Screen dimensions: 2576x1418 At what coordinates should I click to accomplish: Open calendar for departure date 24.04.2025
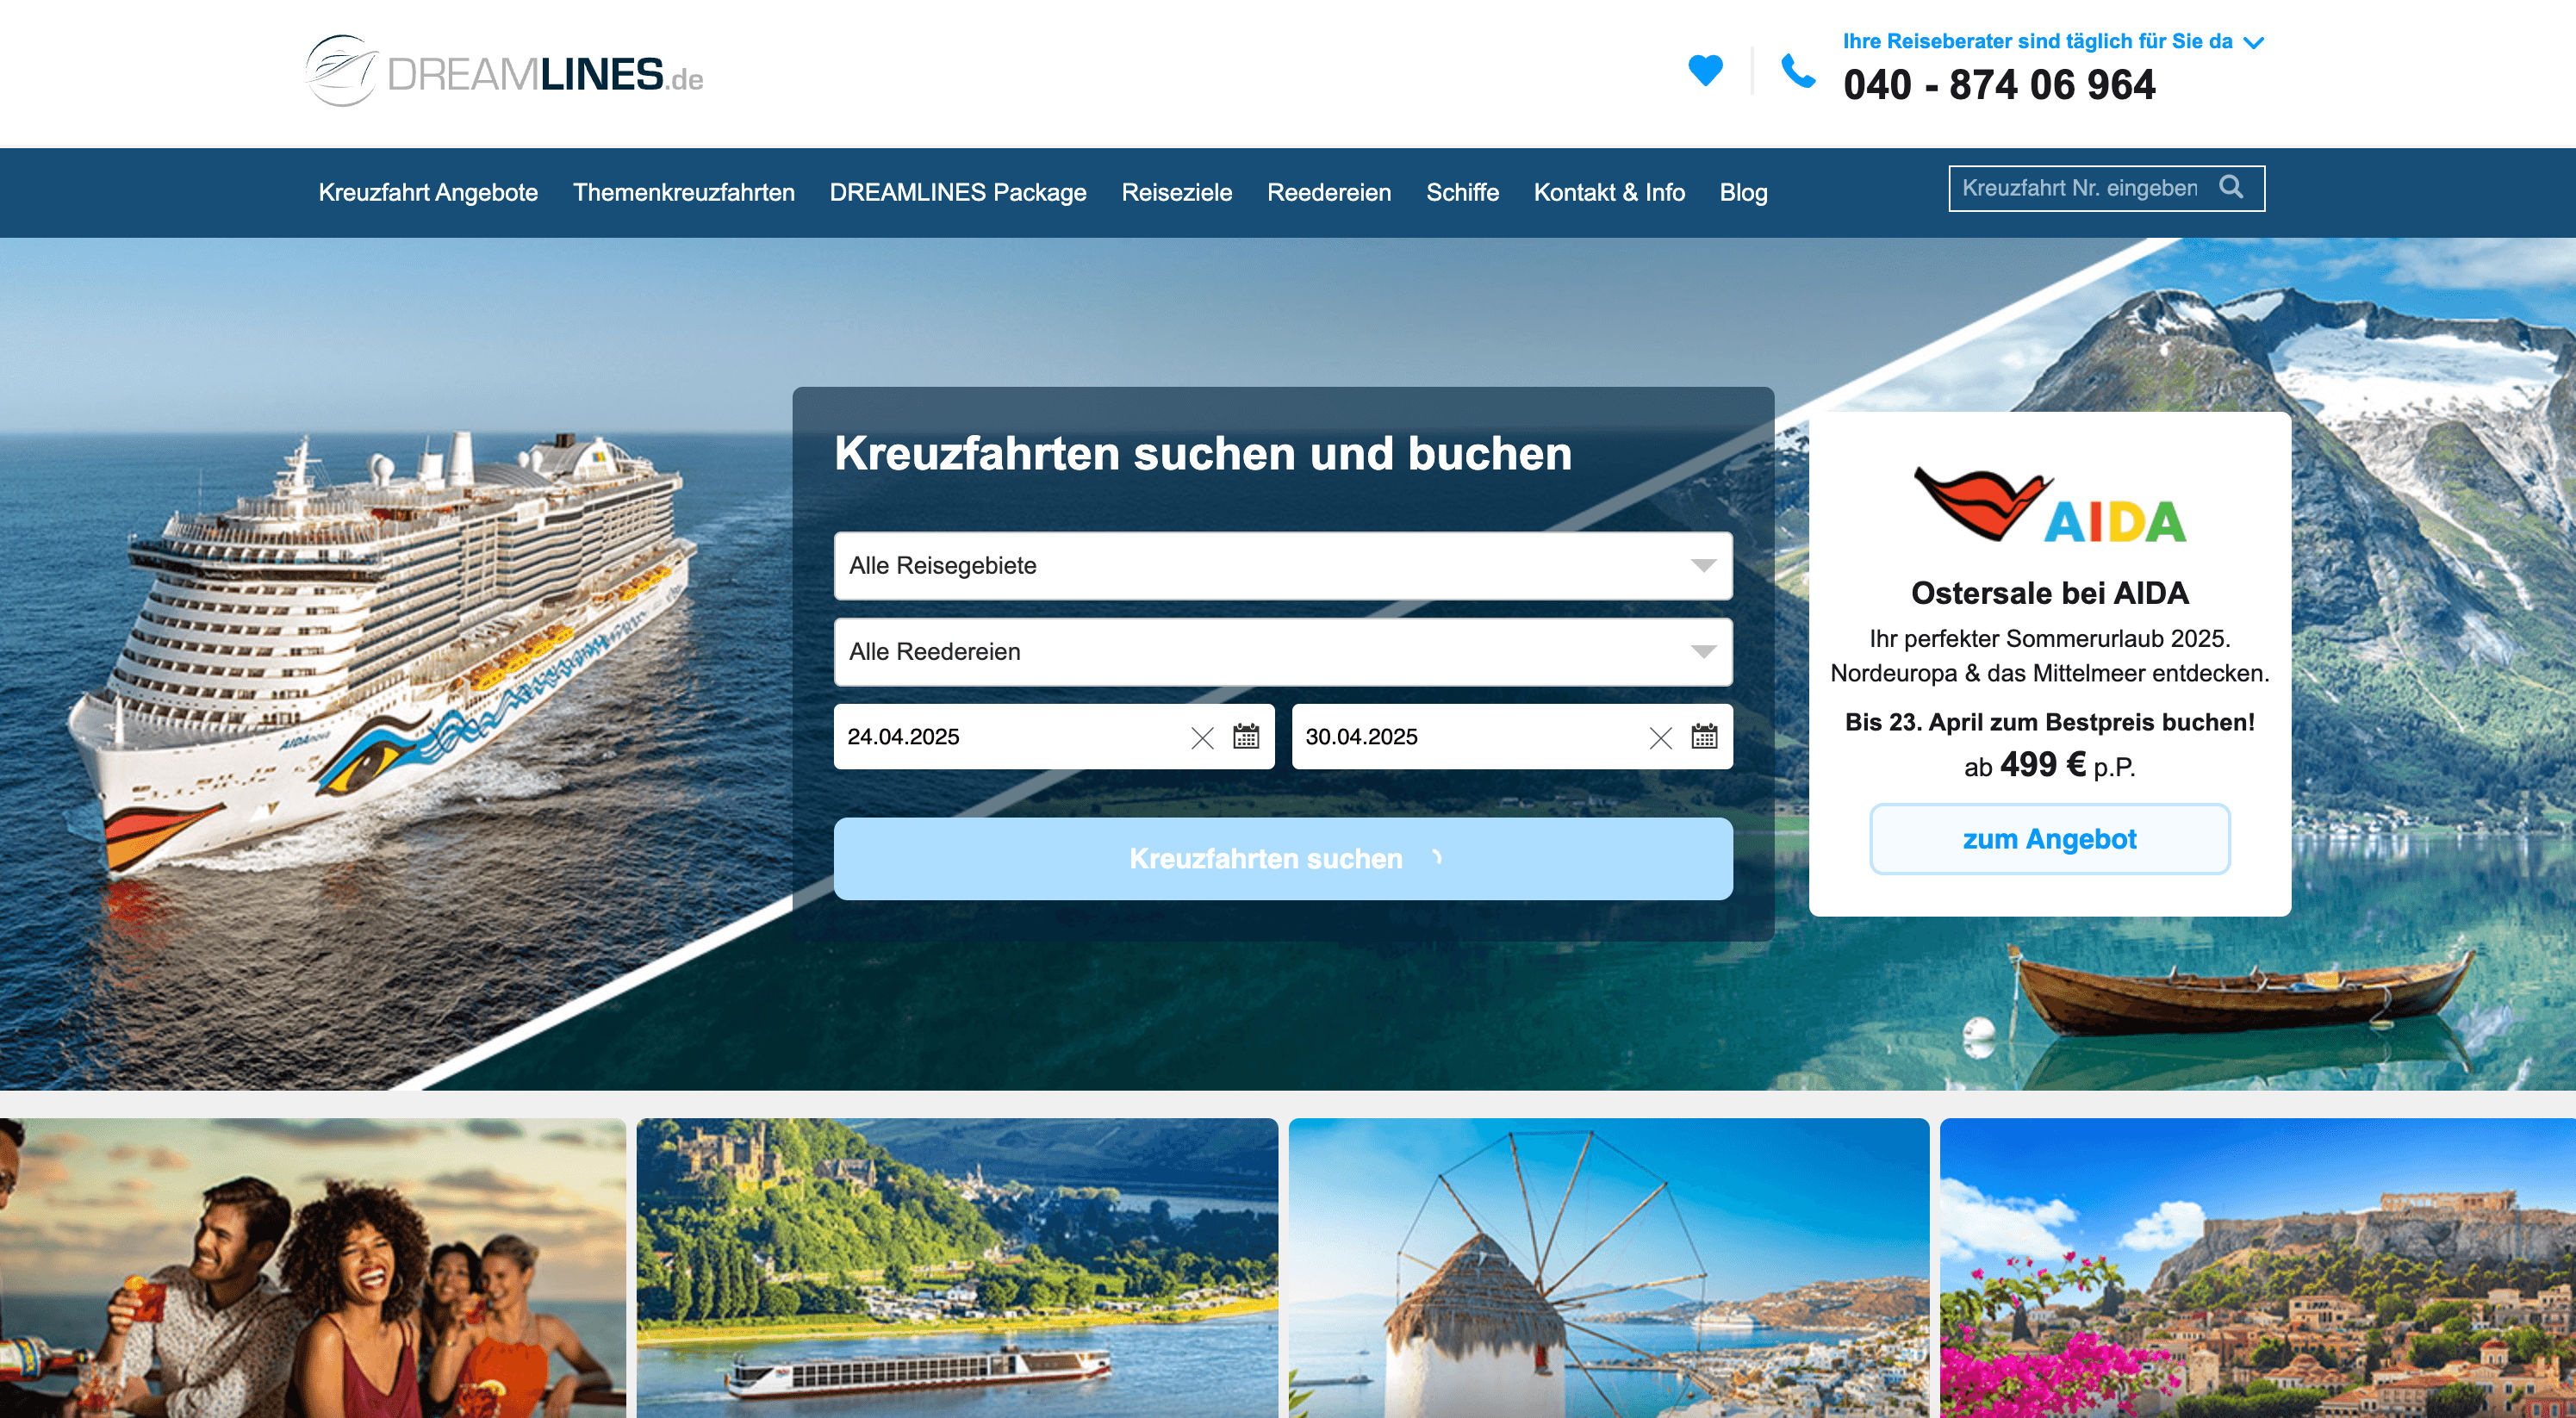(x=1246, y=736)
